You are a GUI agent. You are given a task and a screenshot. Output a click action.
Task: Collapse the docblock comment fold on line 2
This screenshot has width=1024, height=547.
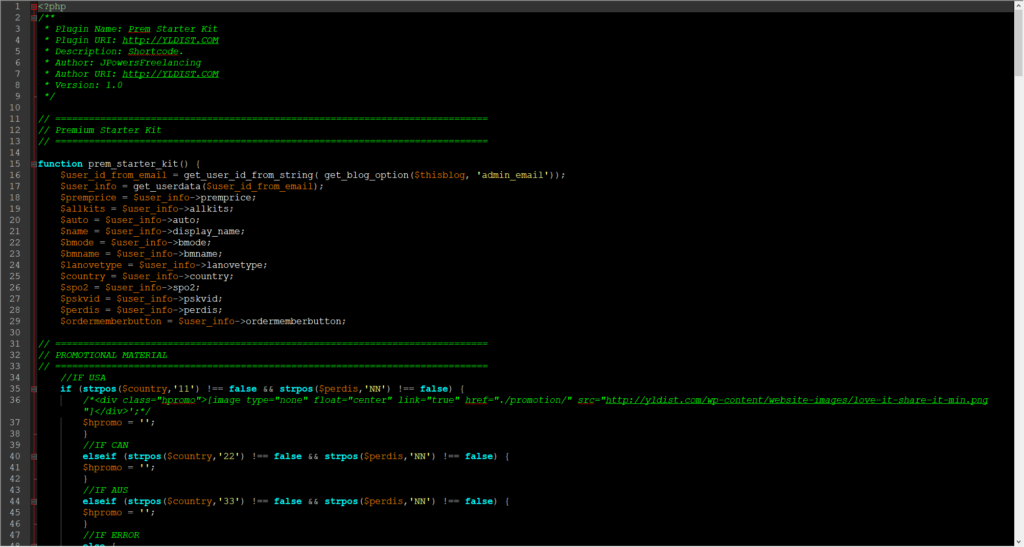[x=35, y=18]
